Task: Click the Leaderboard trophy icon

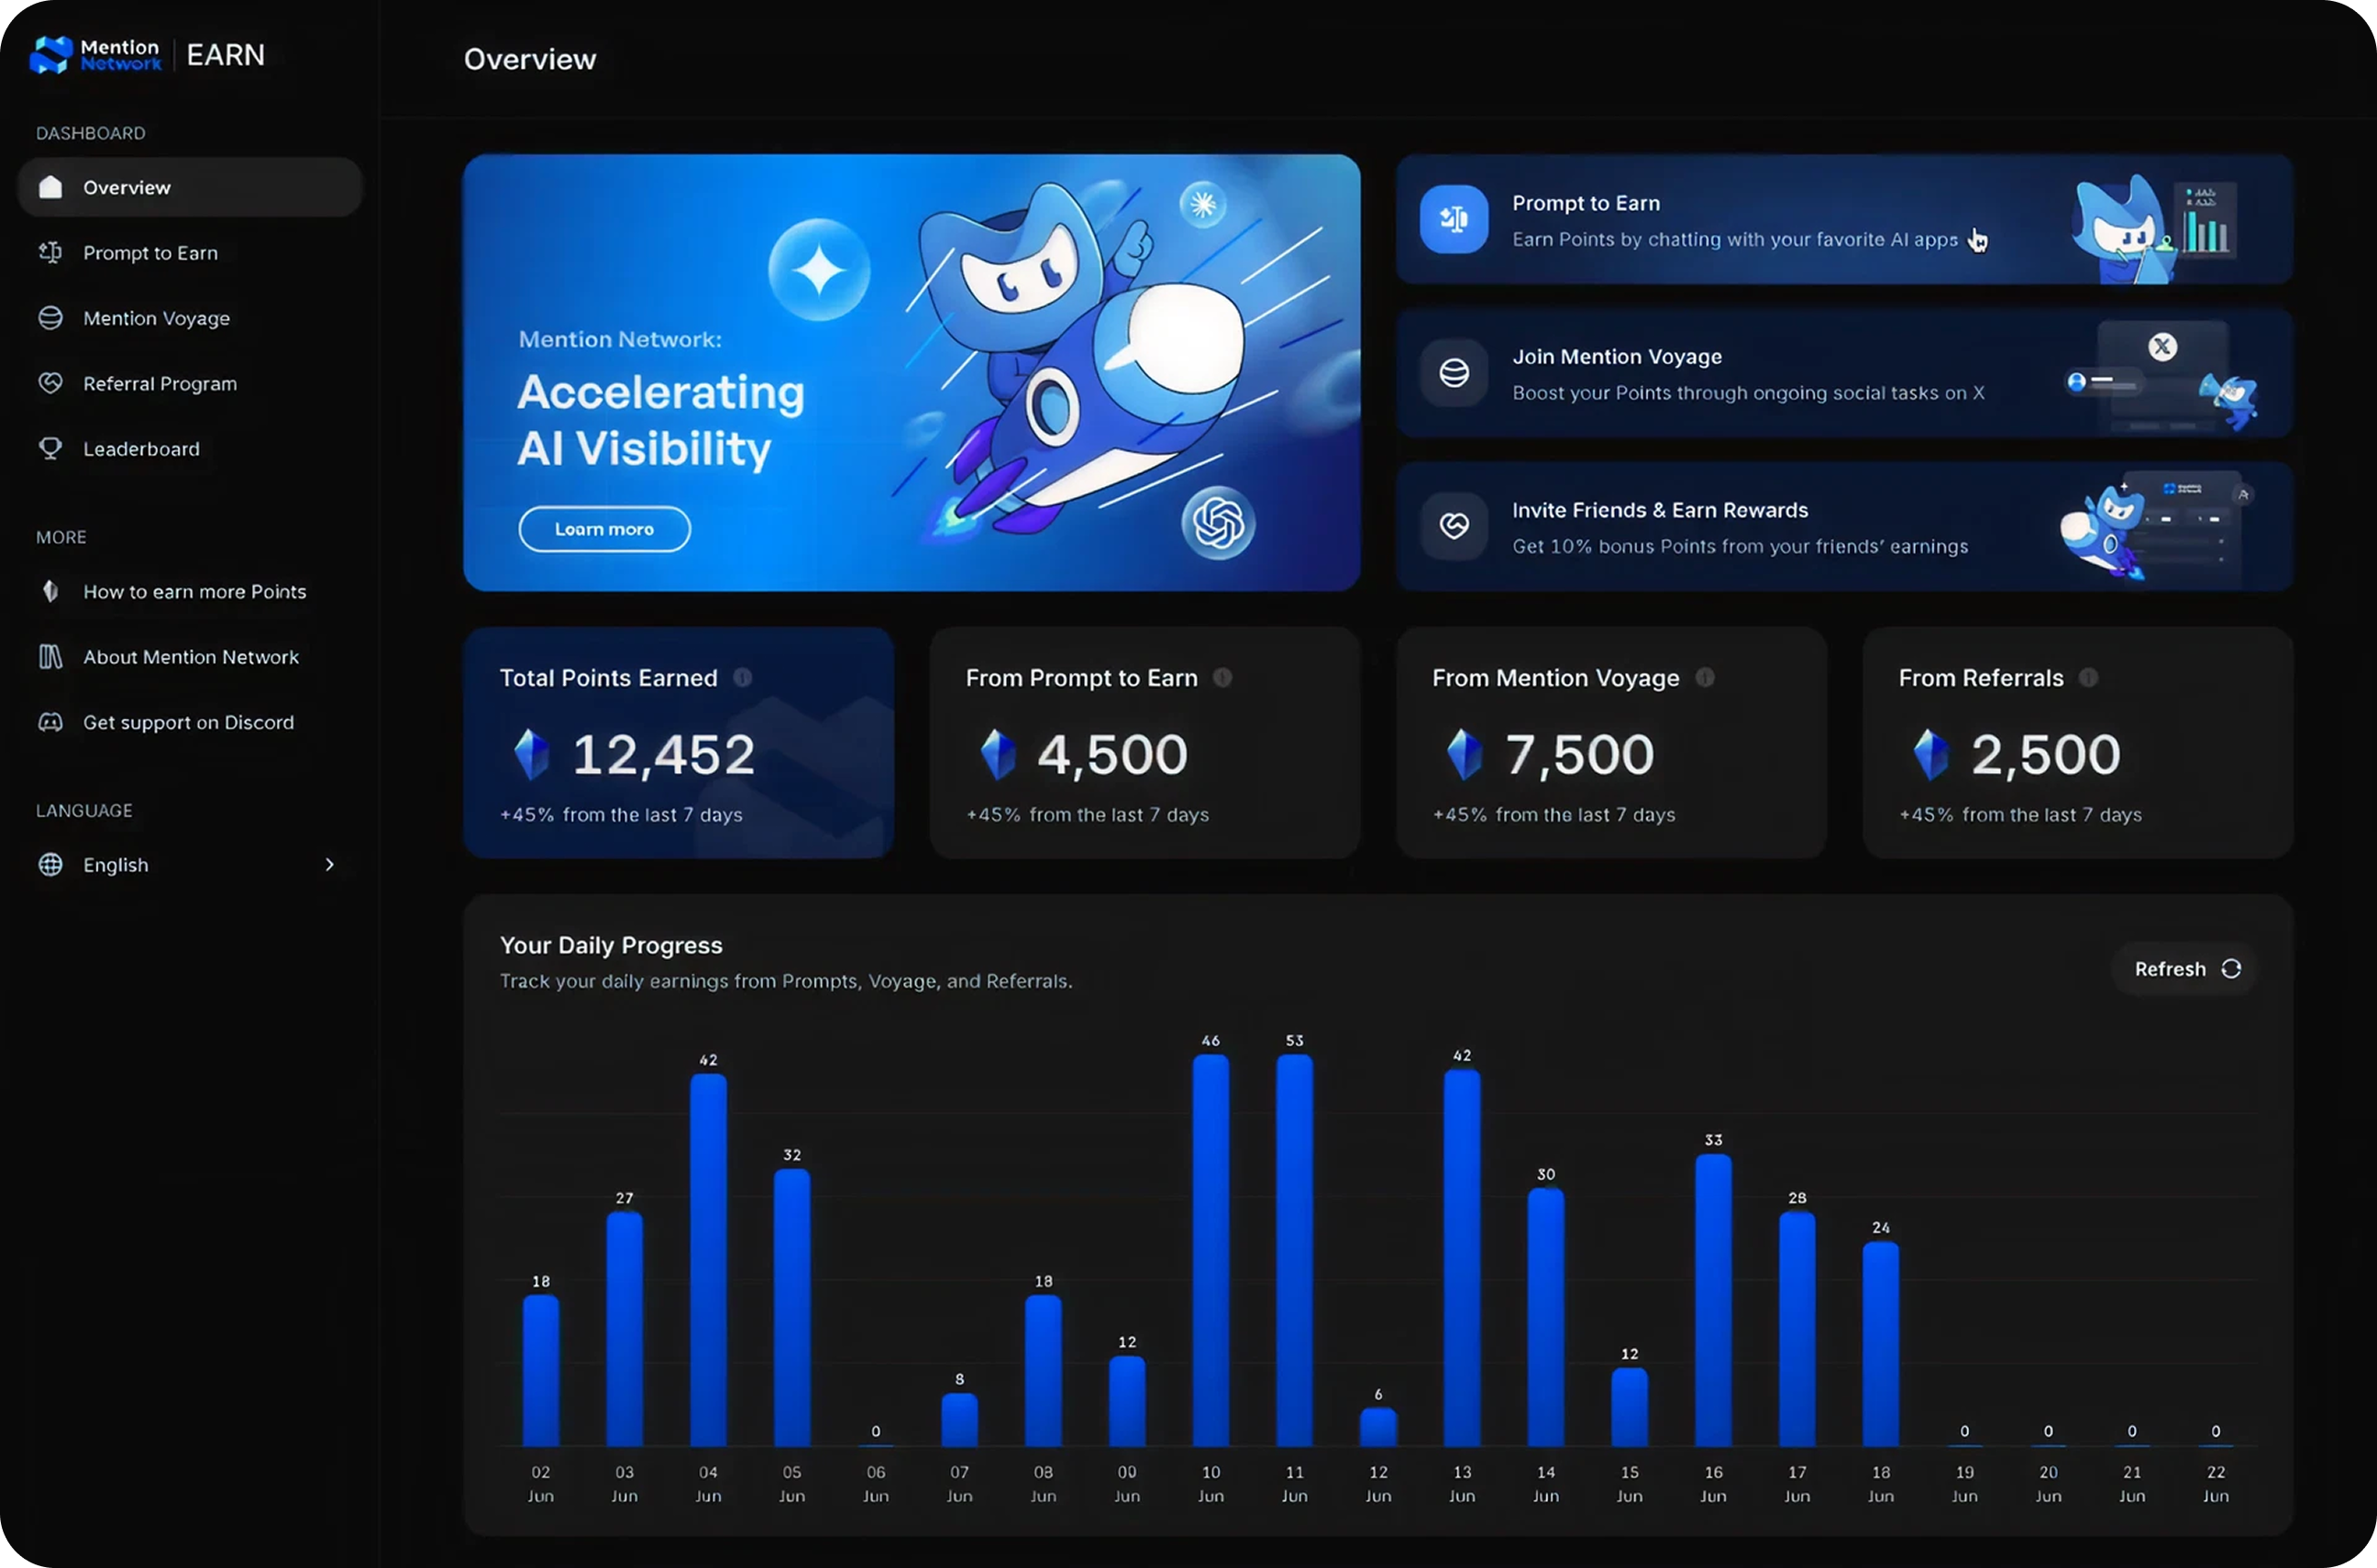Action: pos(50,449)
